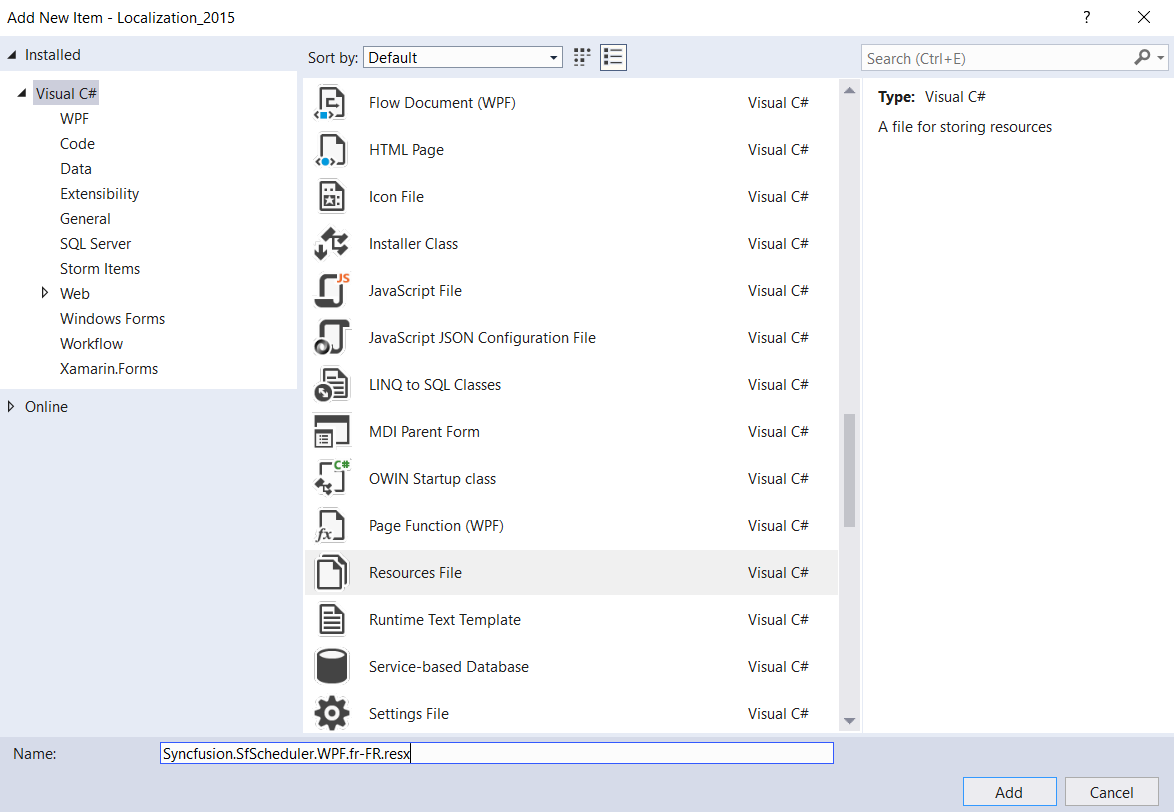
Task: Click the Cancel button
Action: click(1111, 792)
